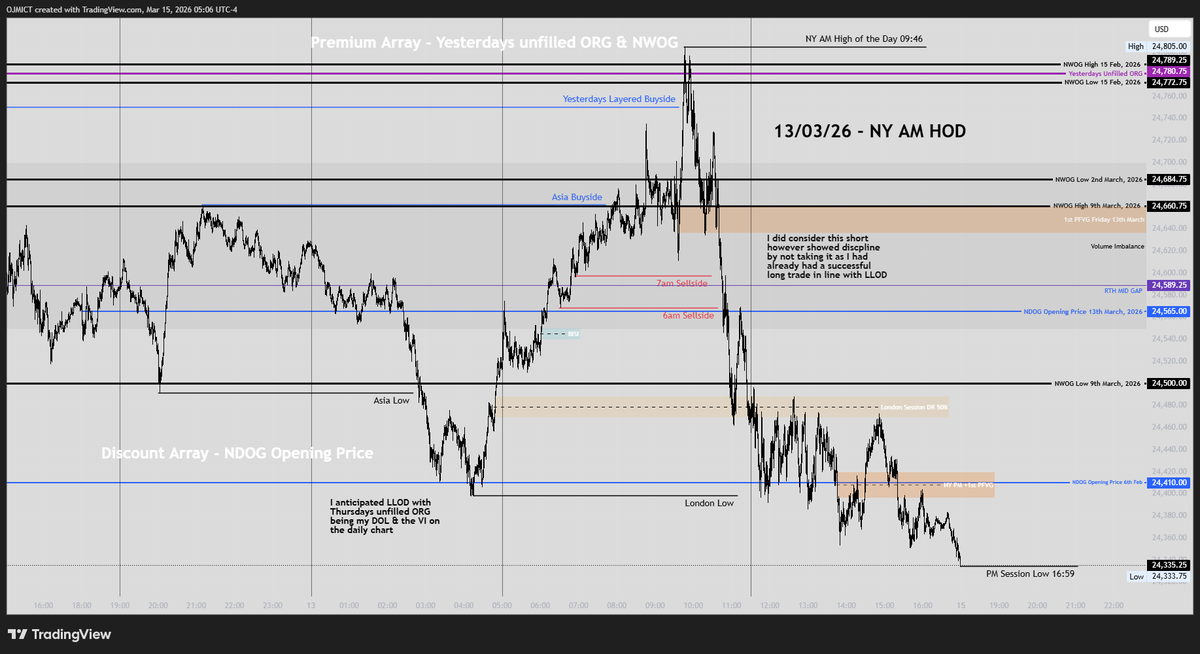This screenshot has height=654, width=1200.
Task: Click the 18:00 time axis label
Action: click(x=82, y=606)
